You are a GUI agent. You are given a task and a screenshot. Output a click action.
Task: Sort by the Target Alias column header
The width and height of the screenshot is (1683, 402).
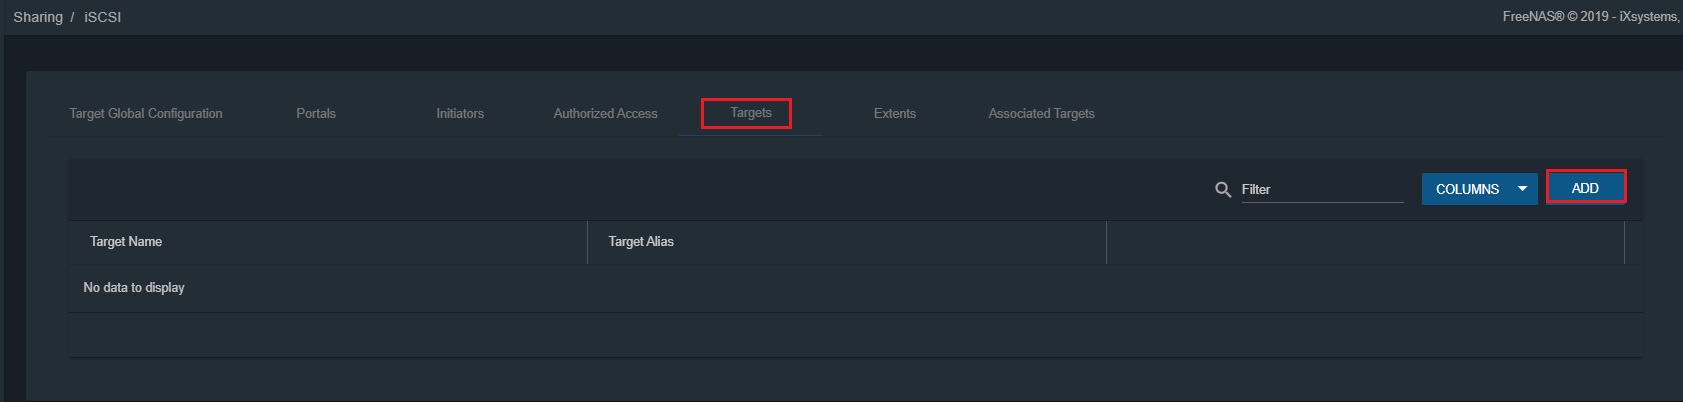[x=641, y=242]
